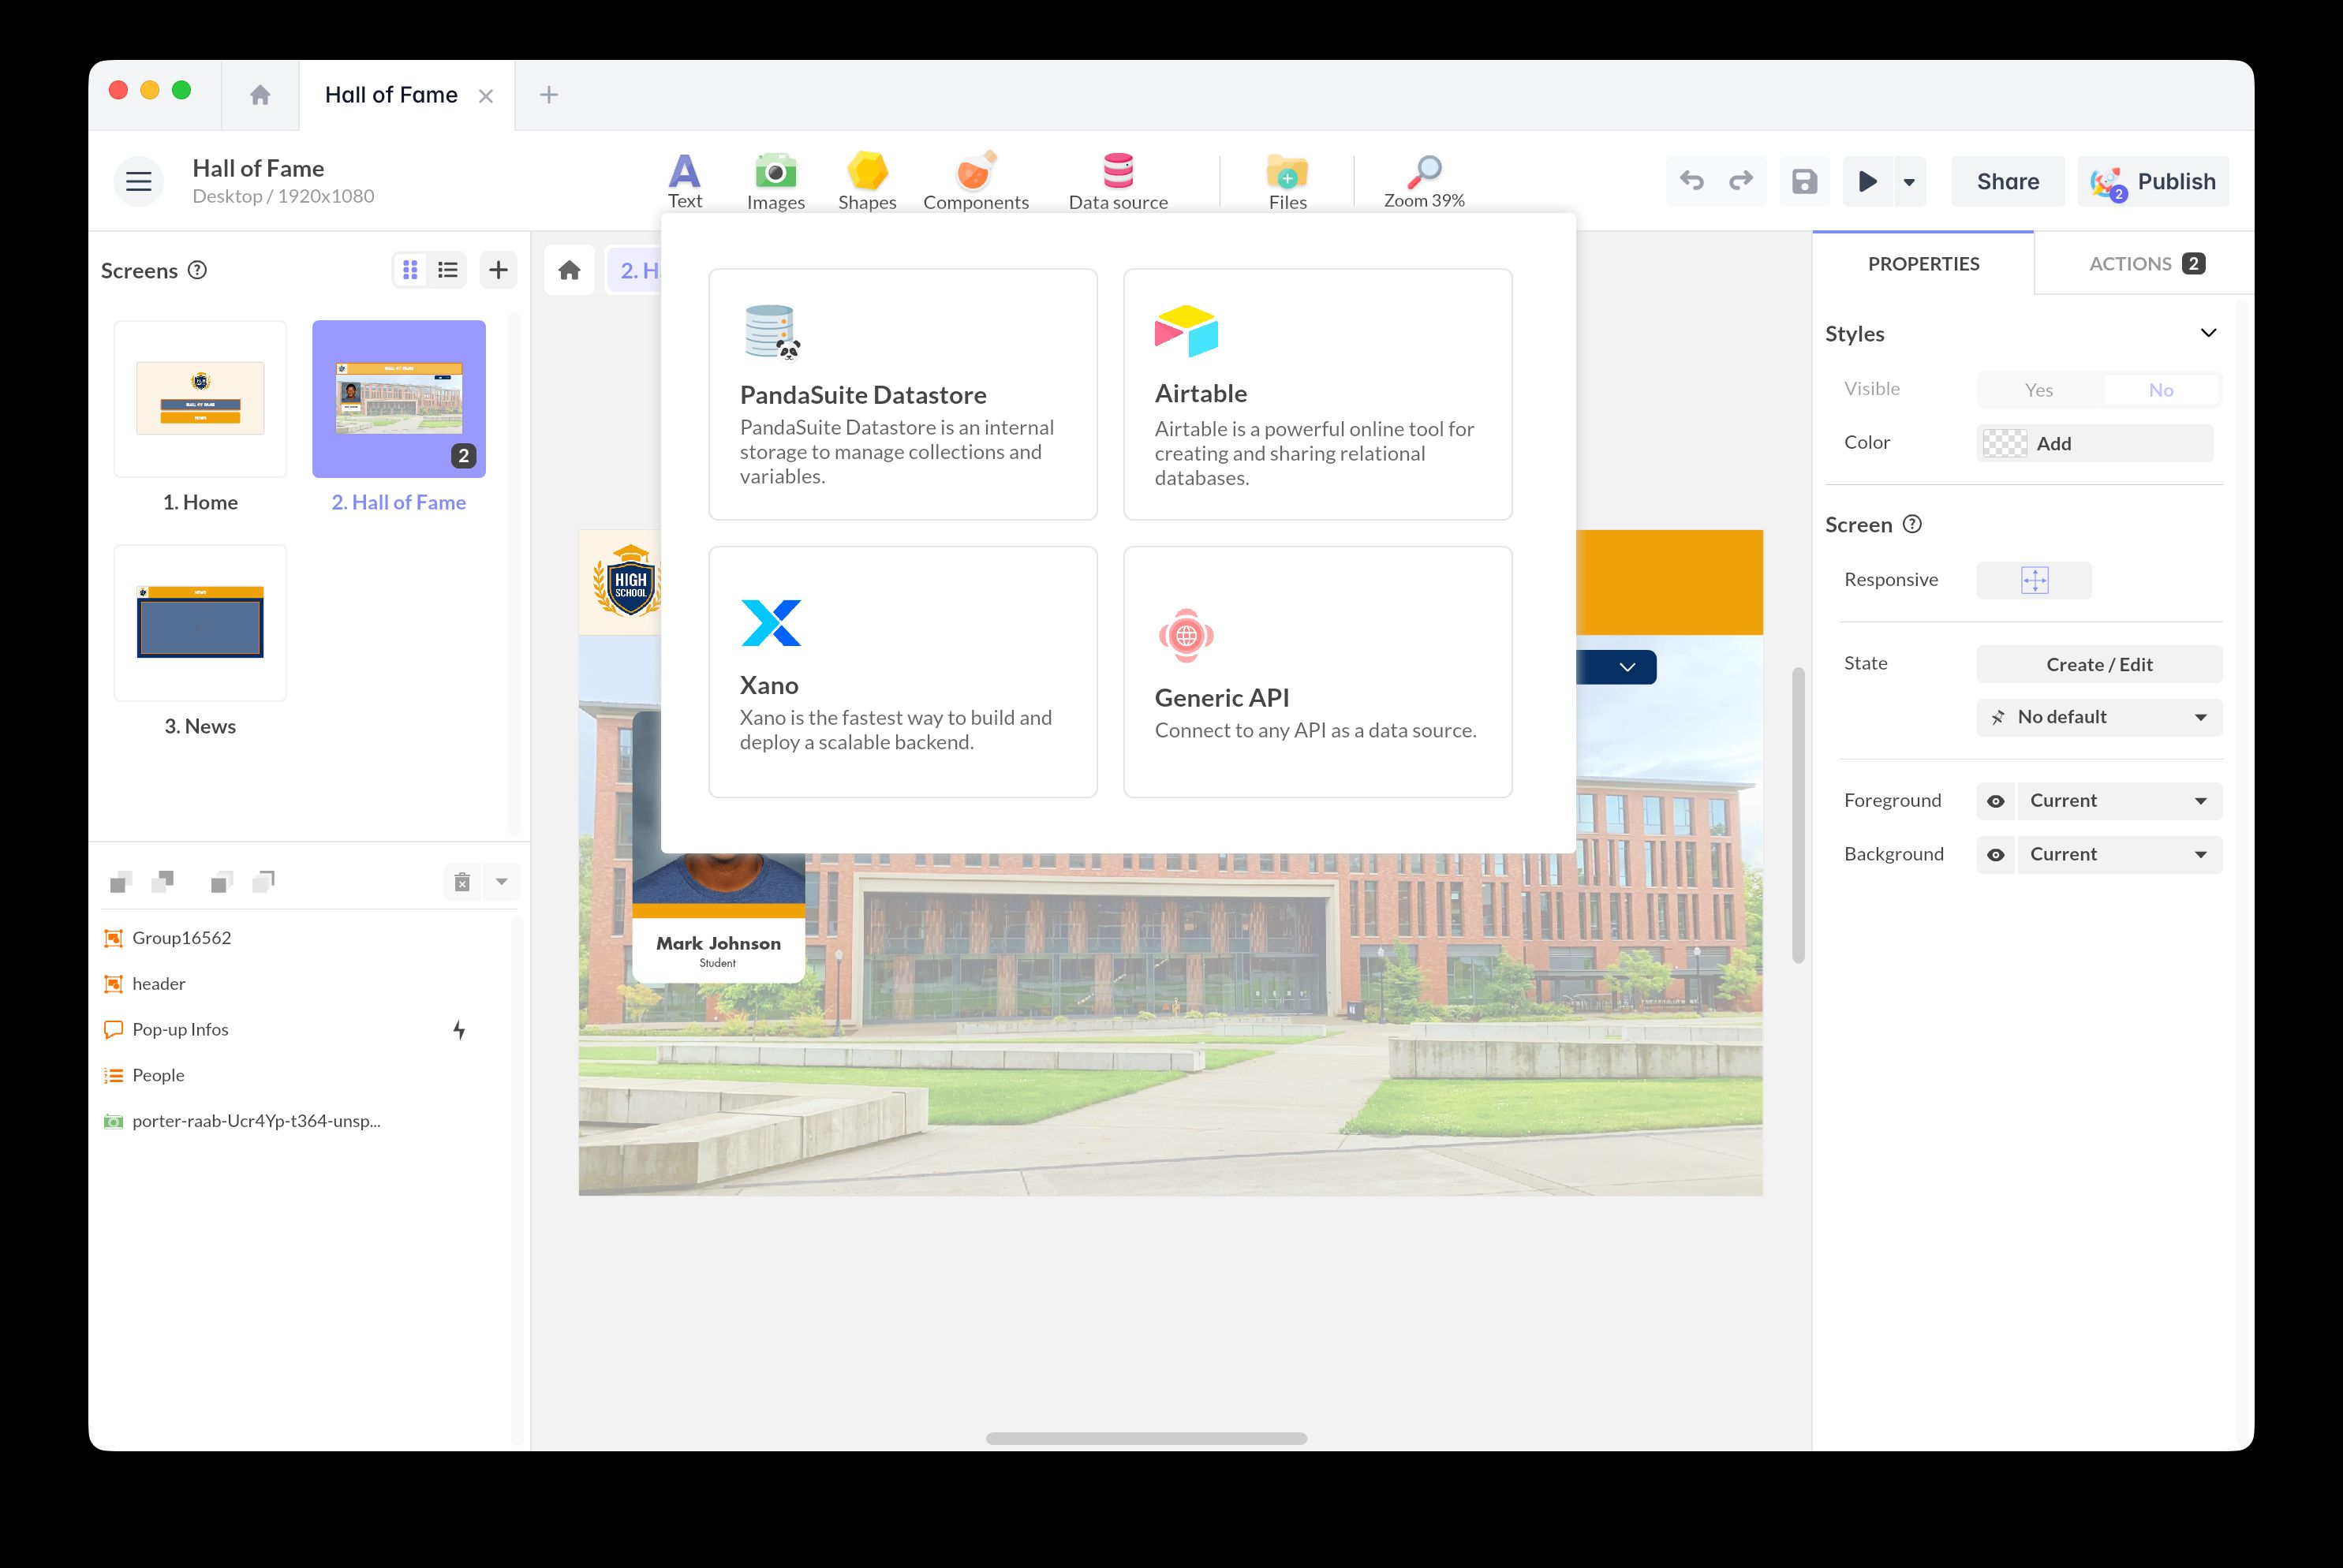Toggle Foreground visibility eye icon
Screen dimensions: 2343x1568
1996,800
